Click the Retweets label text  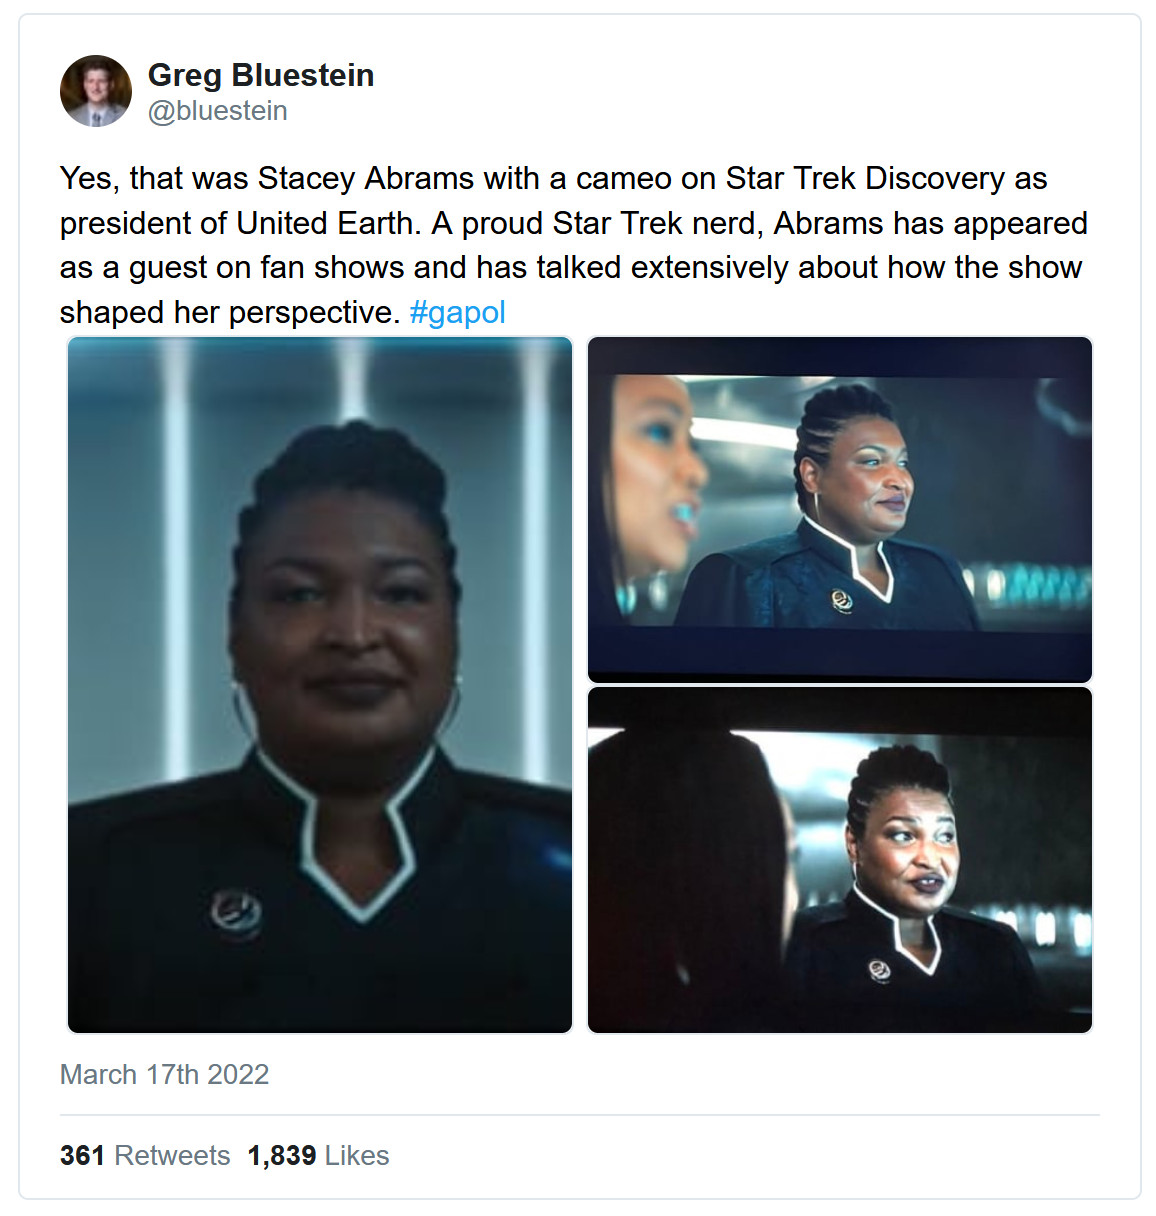coord(172,1155)
